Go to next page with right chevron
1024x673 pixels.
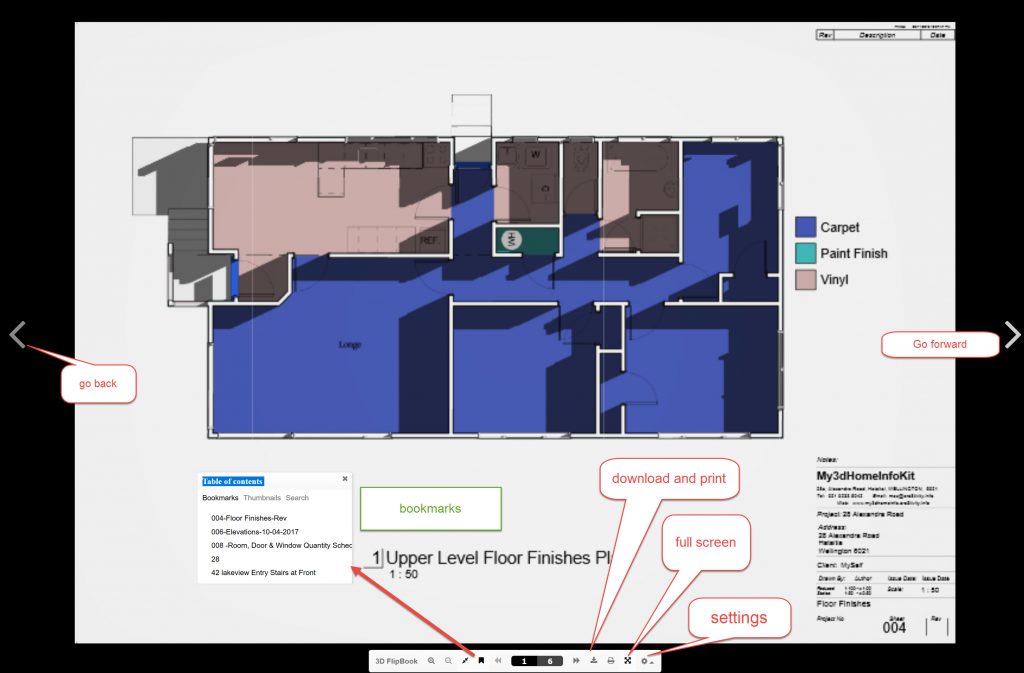tap(1012, 335)
